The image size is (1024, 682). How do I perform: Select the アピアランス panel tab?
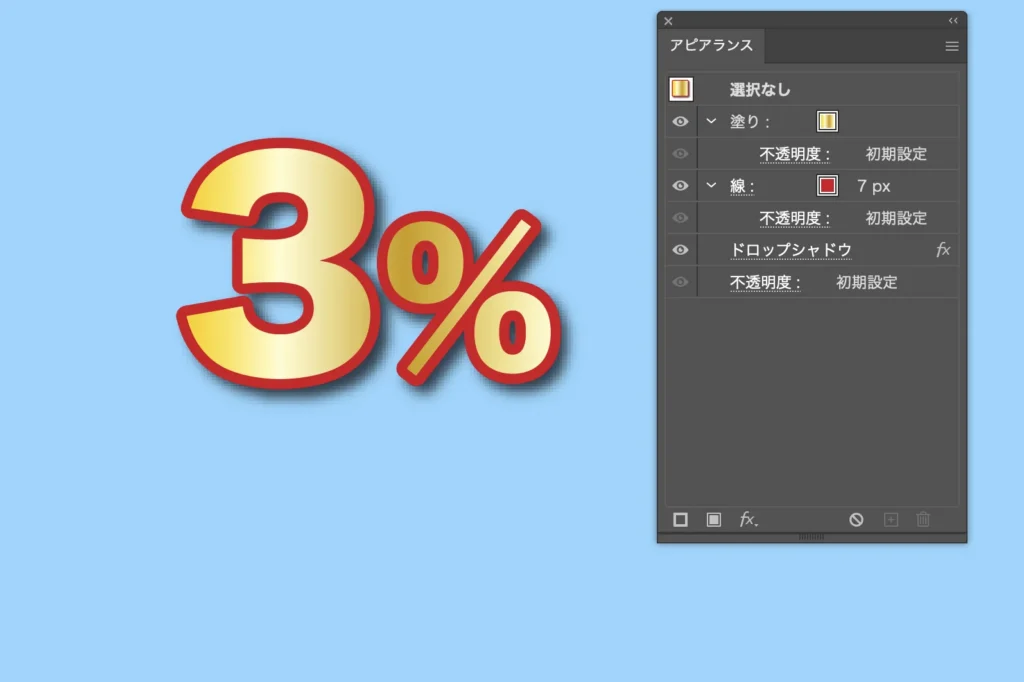[711, 46]
